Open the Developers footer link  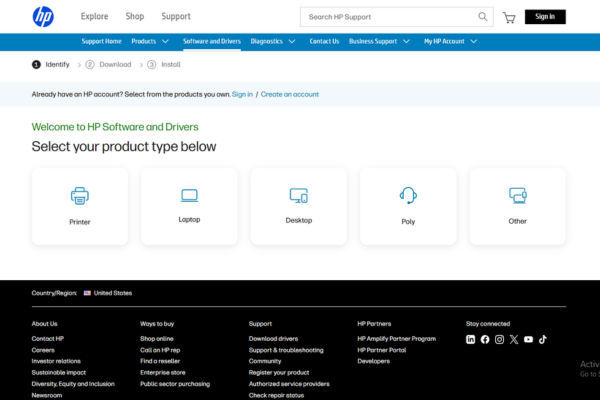click(373, 361)
